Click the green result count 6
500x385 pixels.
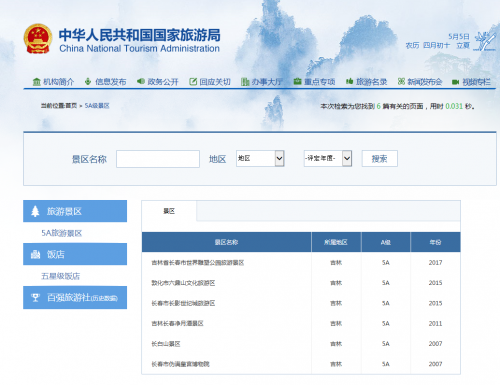coord(379,106)
